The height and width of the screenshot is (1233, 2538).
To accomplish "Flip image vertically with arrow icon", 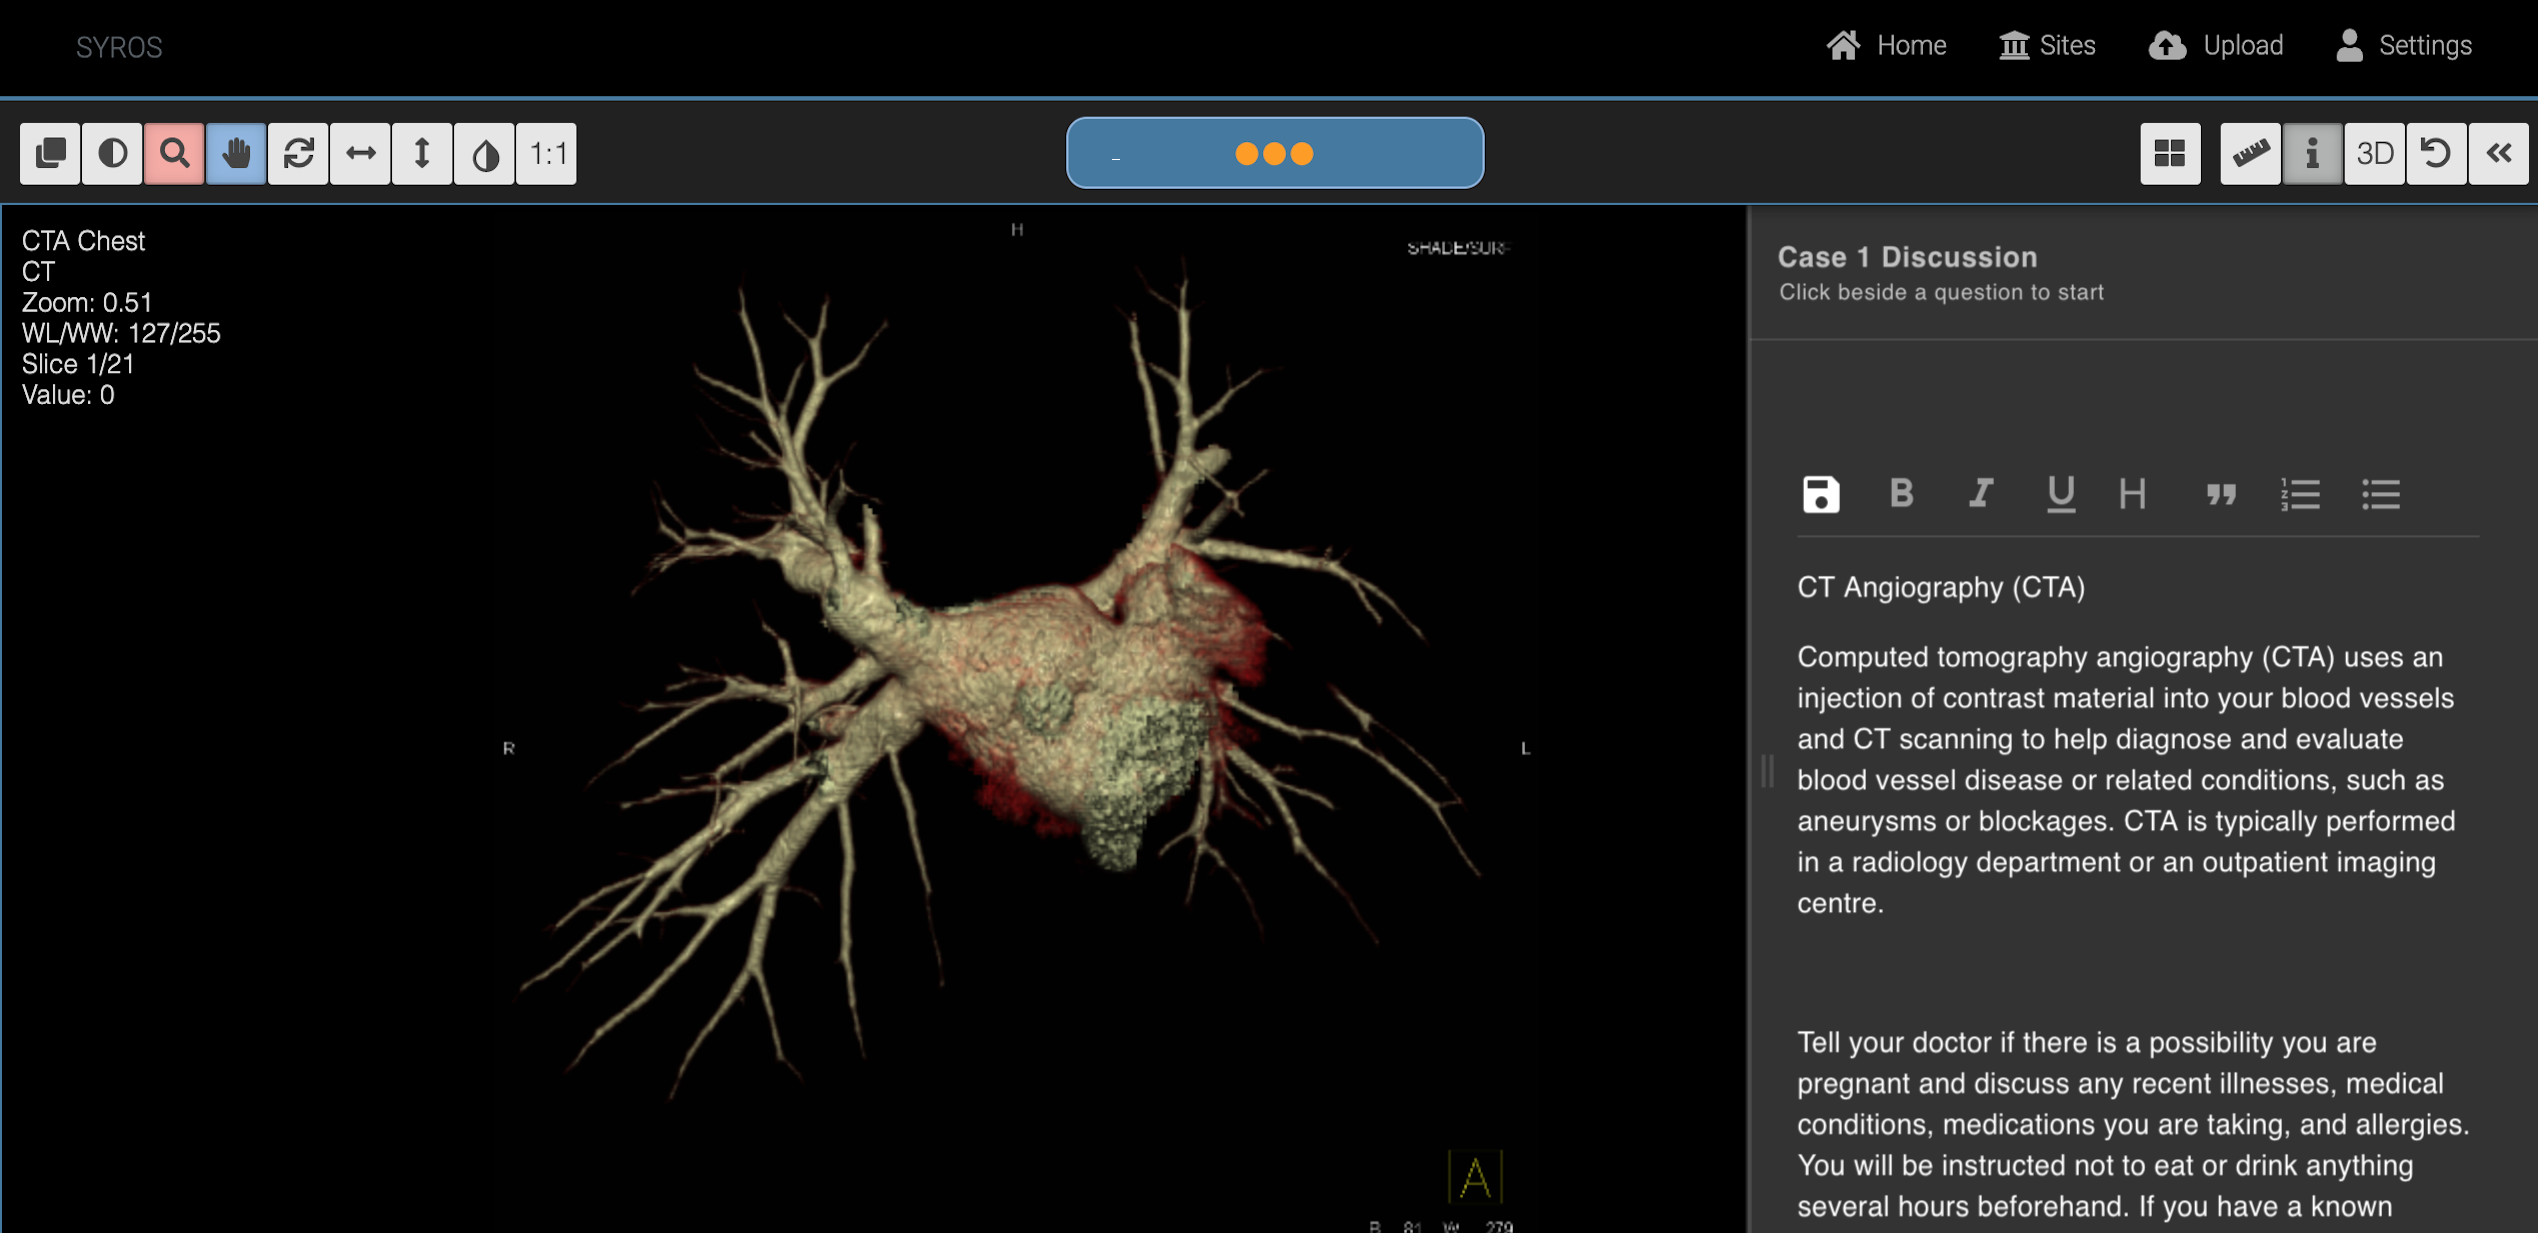I will (422, 154).
